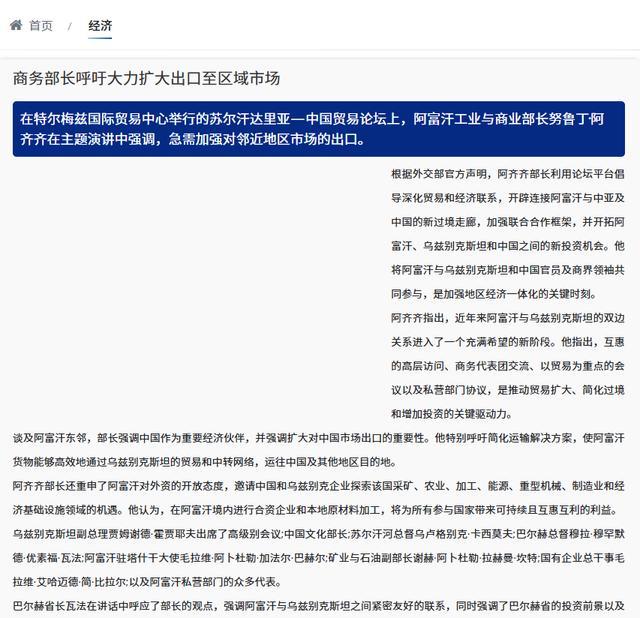The height and width of the screenshot is (618, 640).
Task: Open headline 商务部长呼吁大力扩大出口至区域市场
Action: [x=147, y=78]
